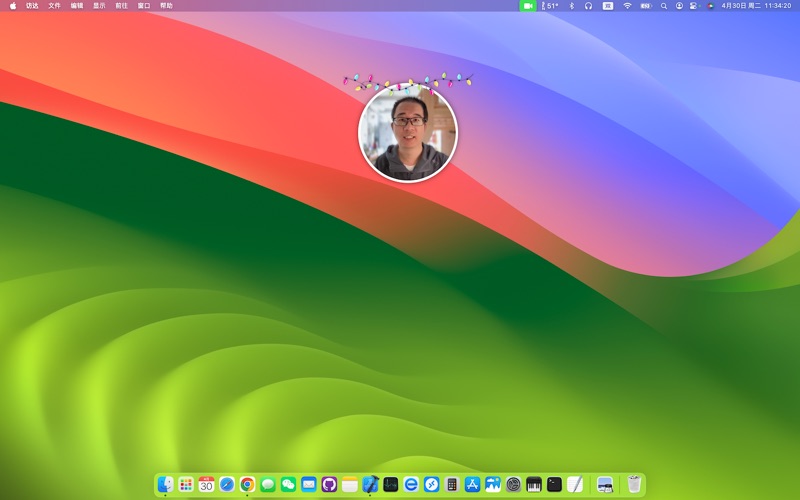Toggle Bluetooth from the menu bar
Image resolution: width=800 pixels, height=500 pixels.
tap(572, 6)
